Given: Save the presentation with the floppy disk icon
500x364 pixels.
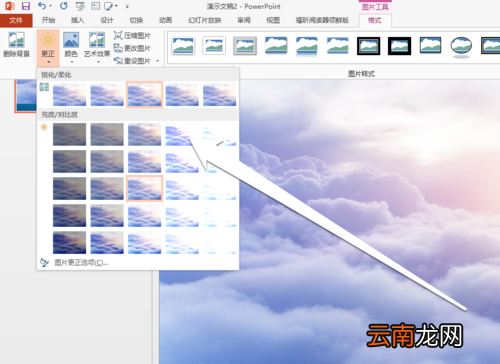Looking at the screenshot, I should click(26, 6).
